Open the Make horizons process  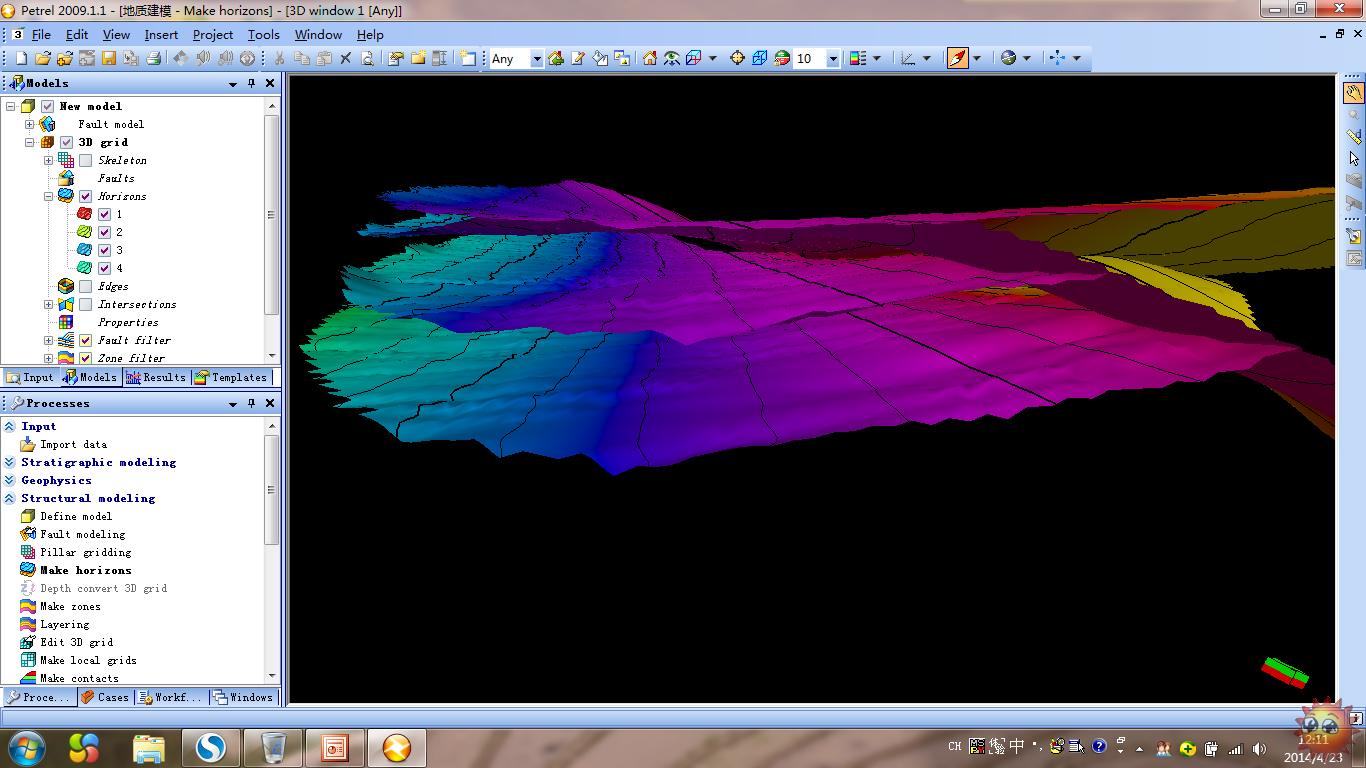click(85, 570)
